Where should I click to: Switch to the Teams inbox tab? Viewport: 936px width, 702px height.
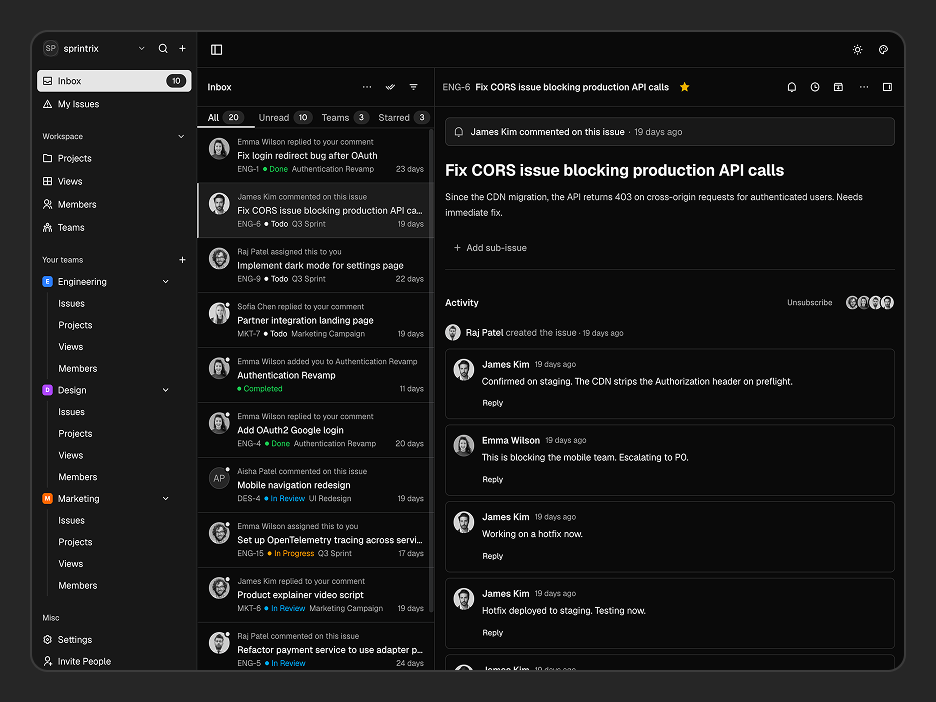(x=345, y=118)
